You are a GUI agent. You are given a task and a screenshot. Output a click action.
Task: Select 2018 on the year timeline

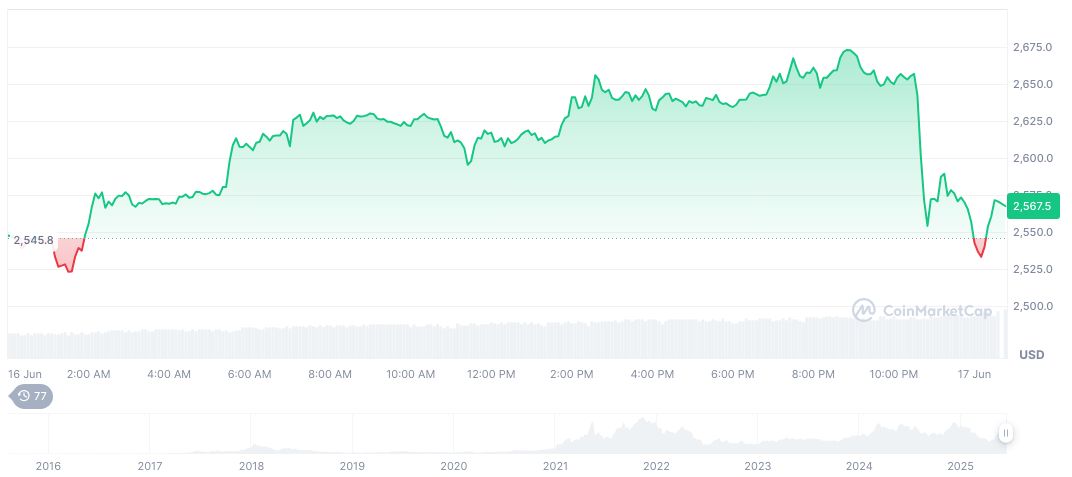click(251, 466)
